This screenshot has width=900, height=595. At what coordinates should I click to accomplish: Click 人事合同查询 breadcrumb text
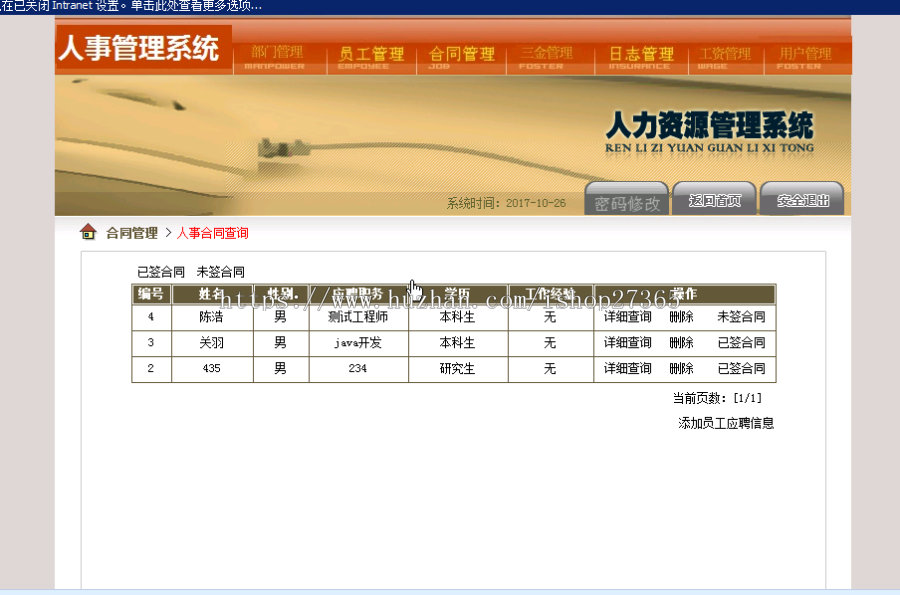[212, 233]
